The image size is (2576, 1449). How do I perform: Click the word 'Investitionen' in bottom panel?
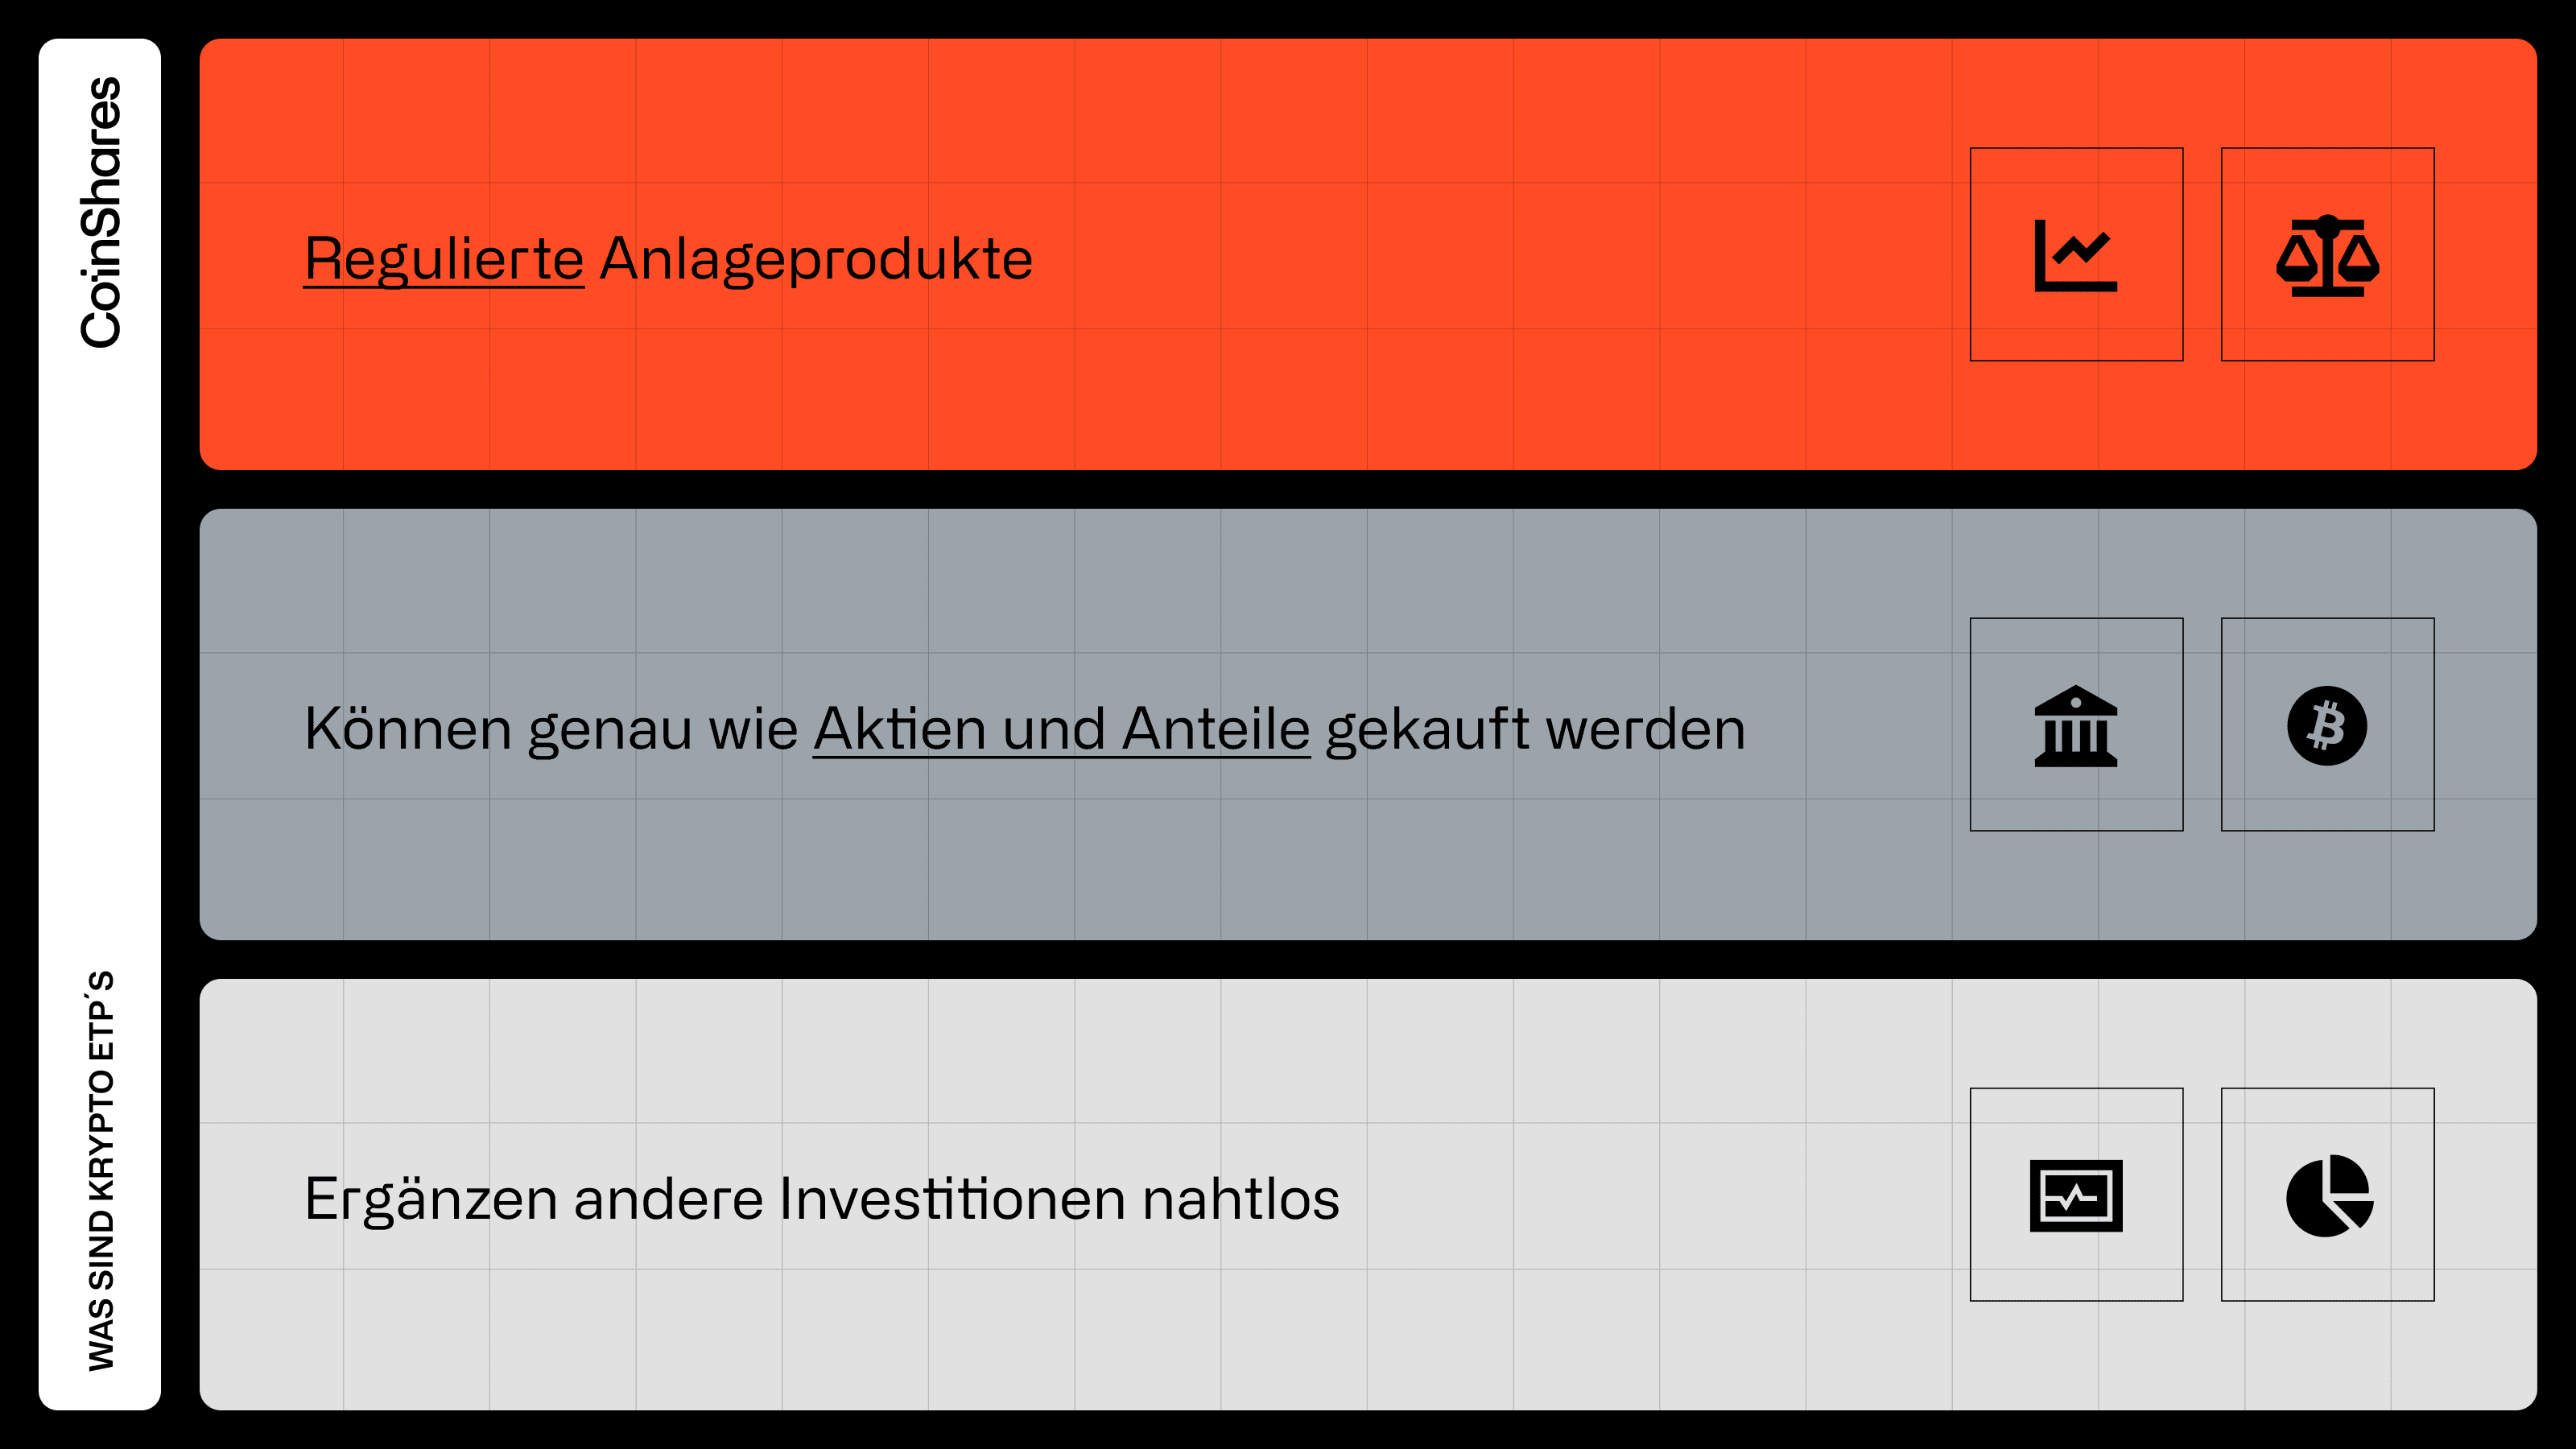[x=952, y=1198]
